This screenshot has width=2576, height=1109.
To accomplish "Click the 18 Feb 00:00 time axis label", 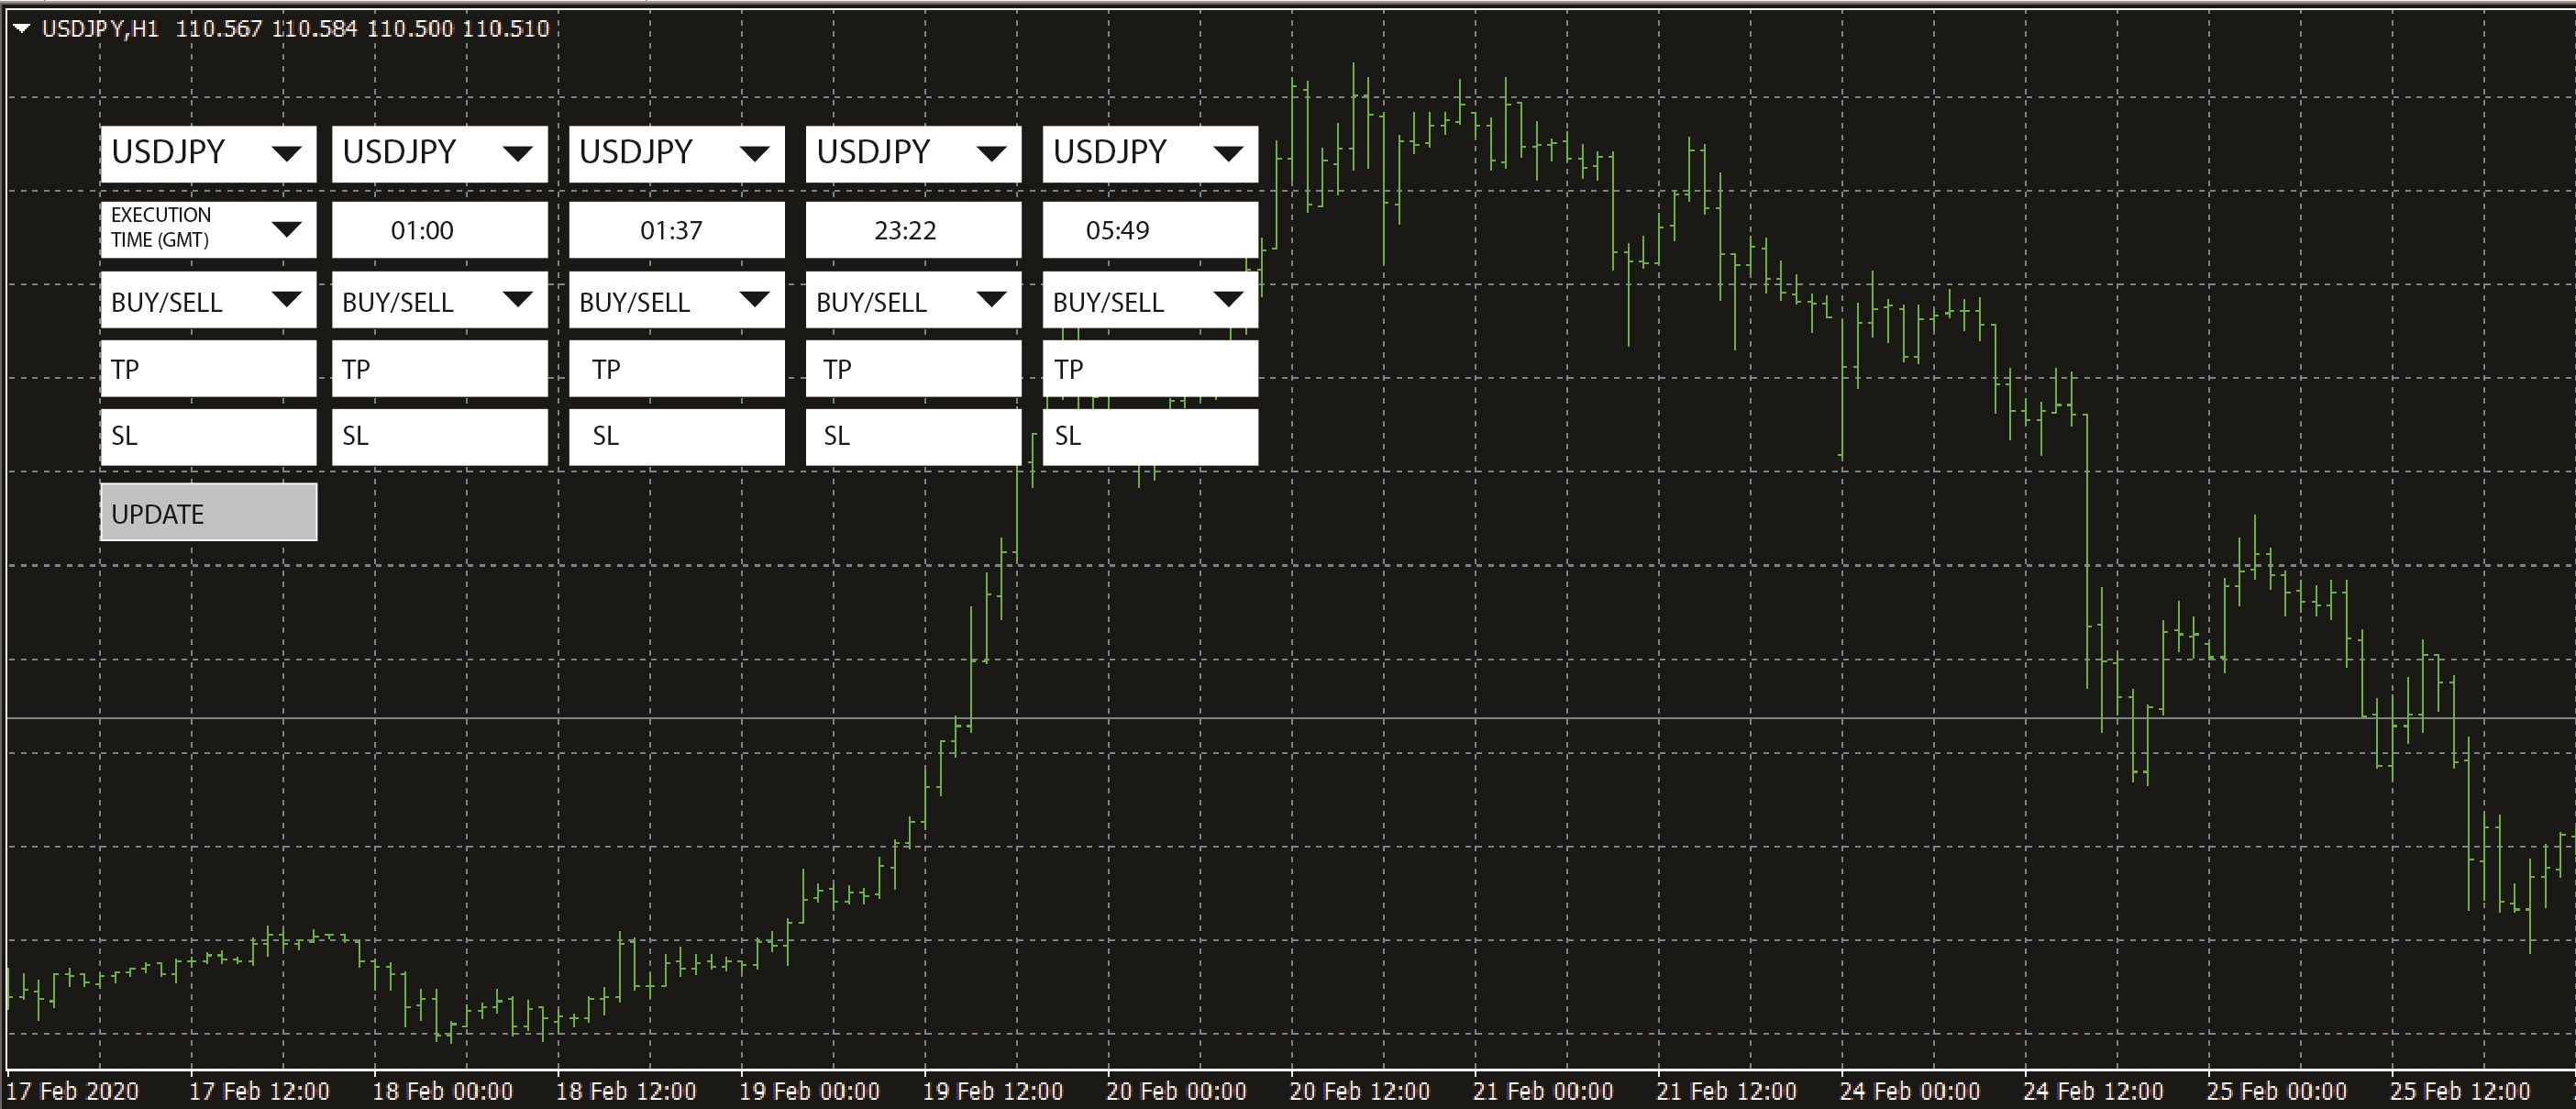I will [442, 1091].
